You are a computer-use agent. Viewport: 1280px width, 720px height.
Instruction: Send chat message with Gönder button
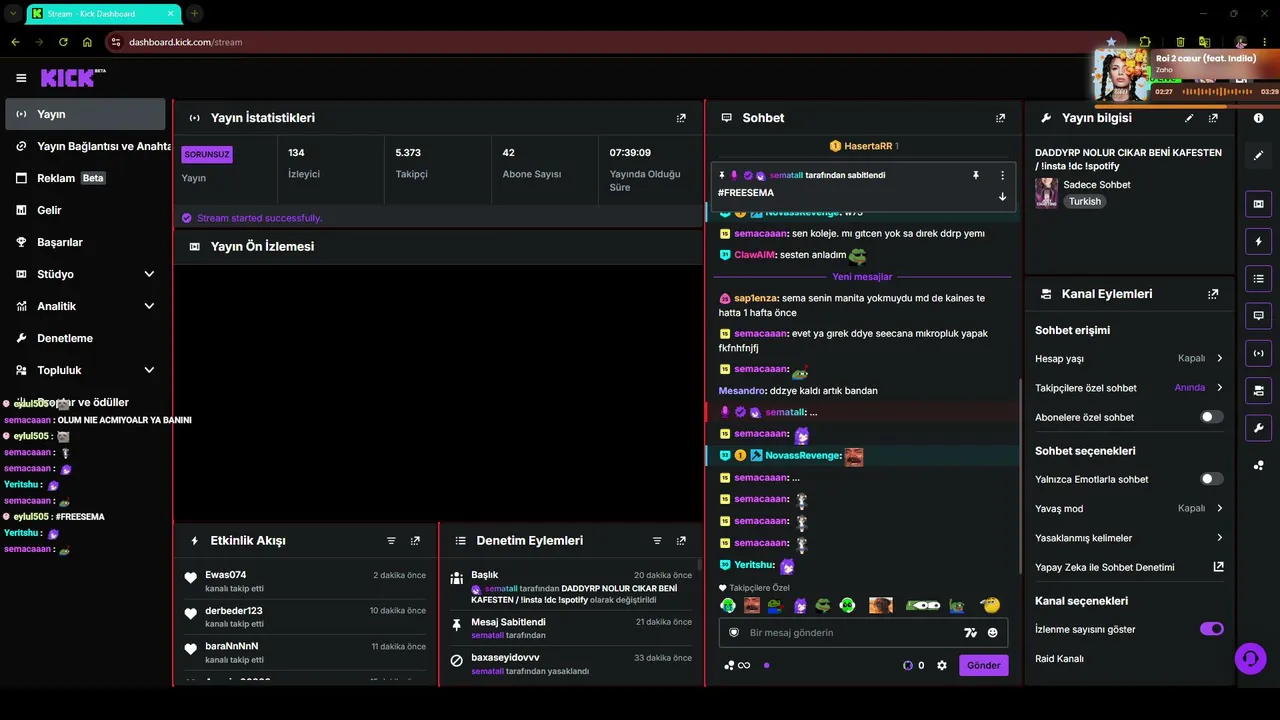(x=983, y=665)
